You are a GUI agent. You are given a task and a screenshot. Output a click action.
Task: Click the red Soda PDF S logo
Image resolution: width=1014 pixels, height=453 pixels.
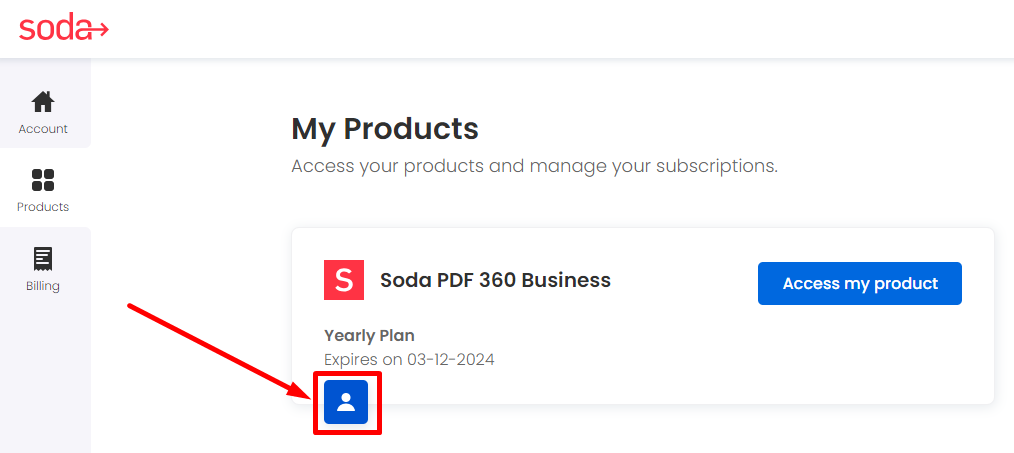click(x=344, y=280)
